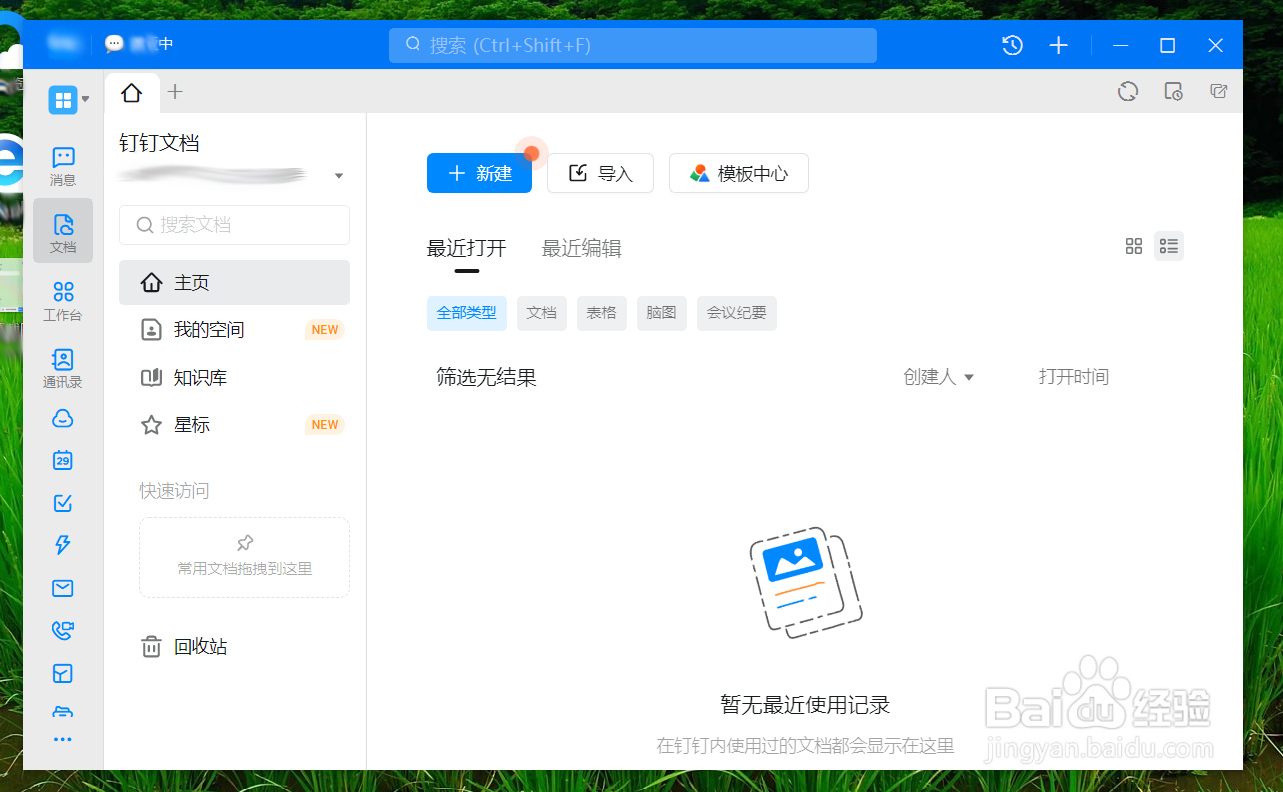Click the plus icon in title bar
Image resolution: width=1283 pixels, height=792 pixels.
click(1059, 45)
